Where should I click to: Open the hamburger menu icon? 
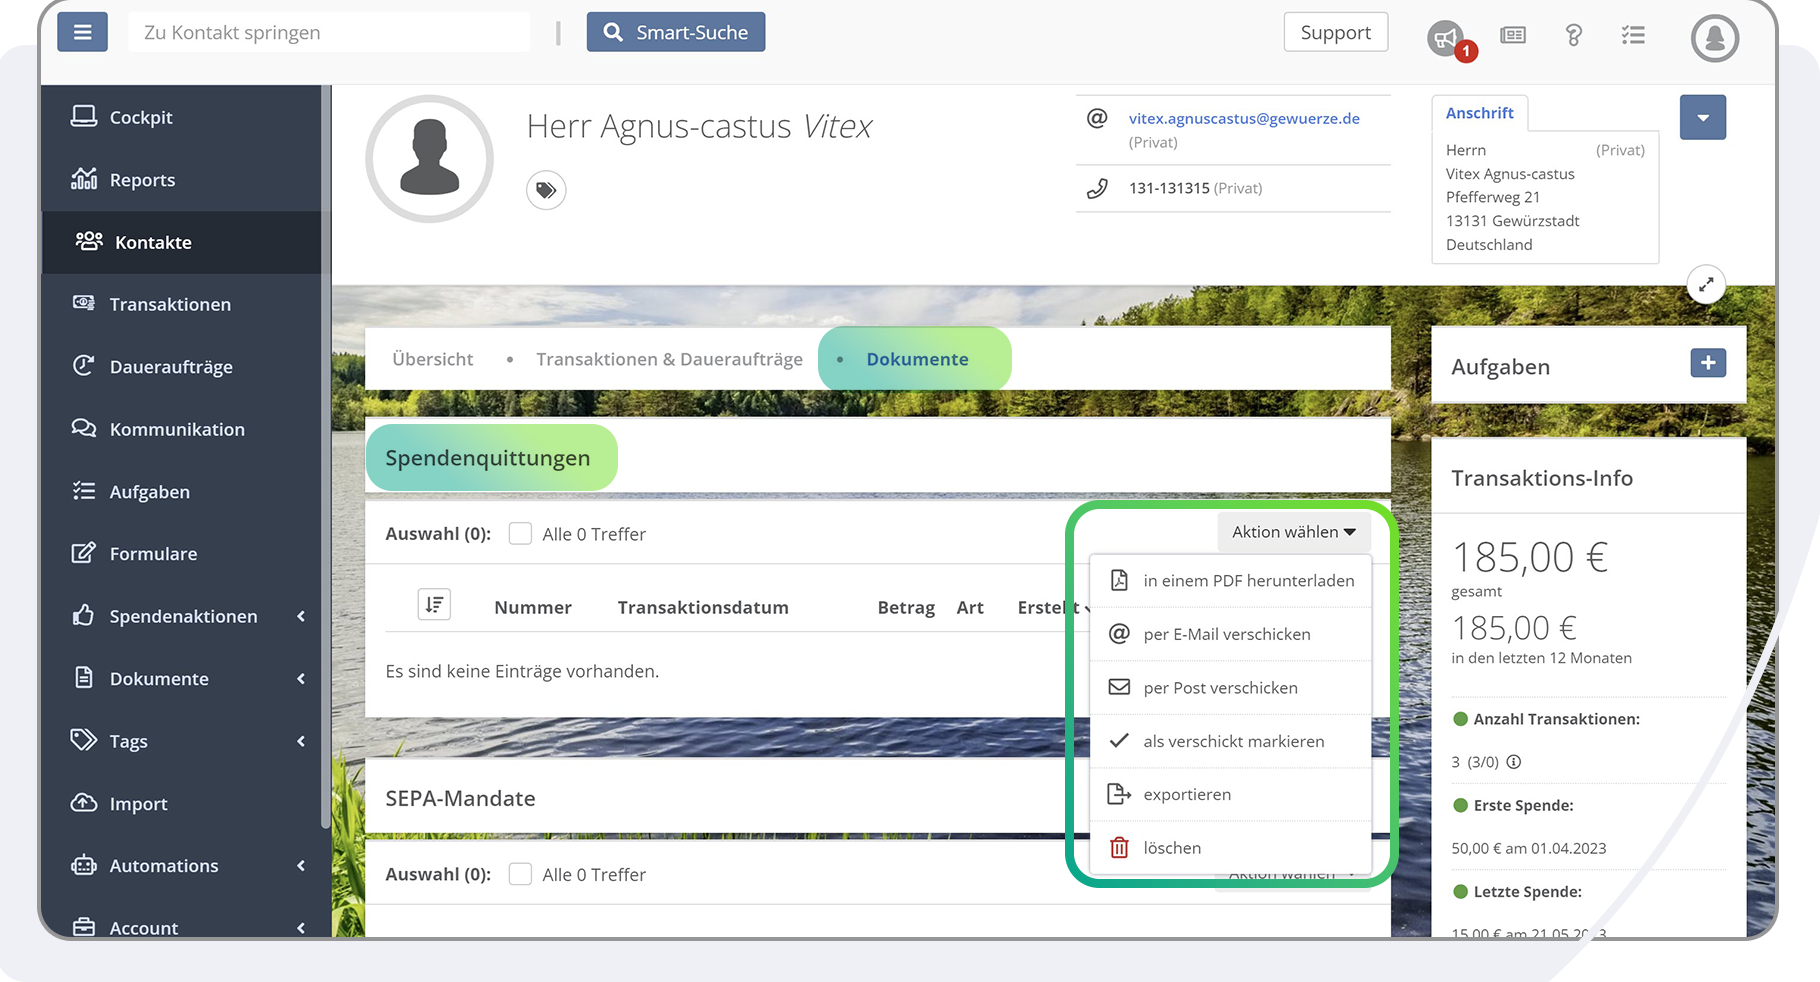82,32
